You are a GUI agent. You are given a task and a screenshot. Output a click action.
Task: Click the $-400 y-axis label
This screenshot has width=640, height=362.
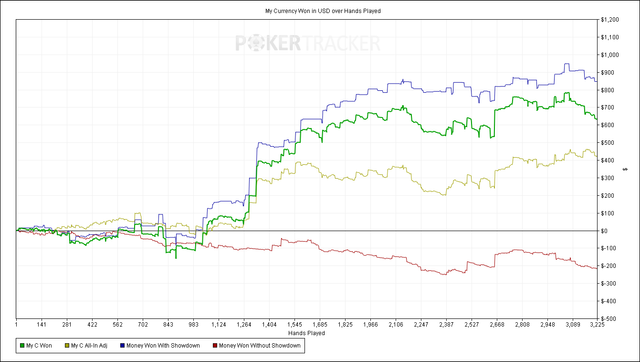[608, 301]
